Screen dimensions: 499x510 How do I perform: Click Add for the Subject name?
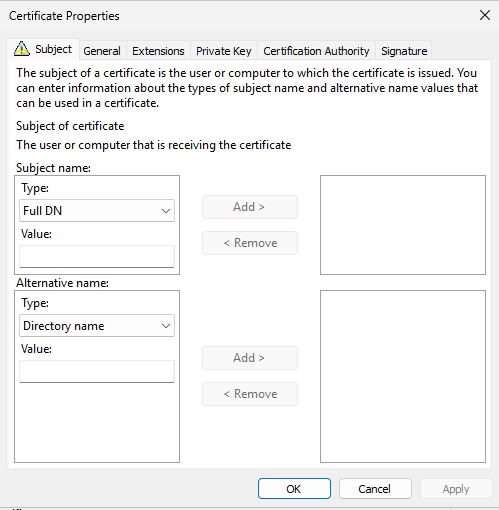(x=250, y=207)
